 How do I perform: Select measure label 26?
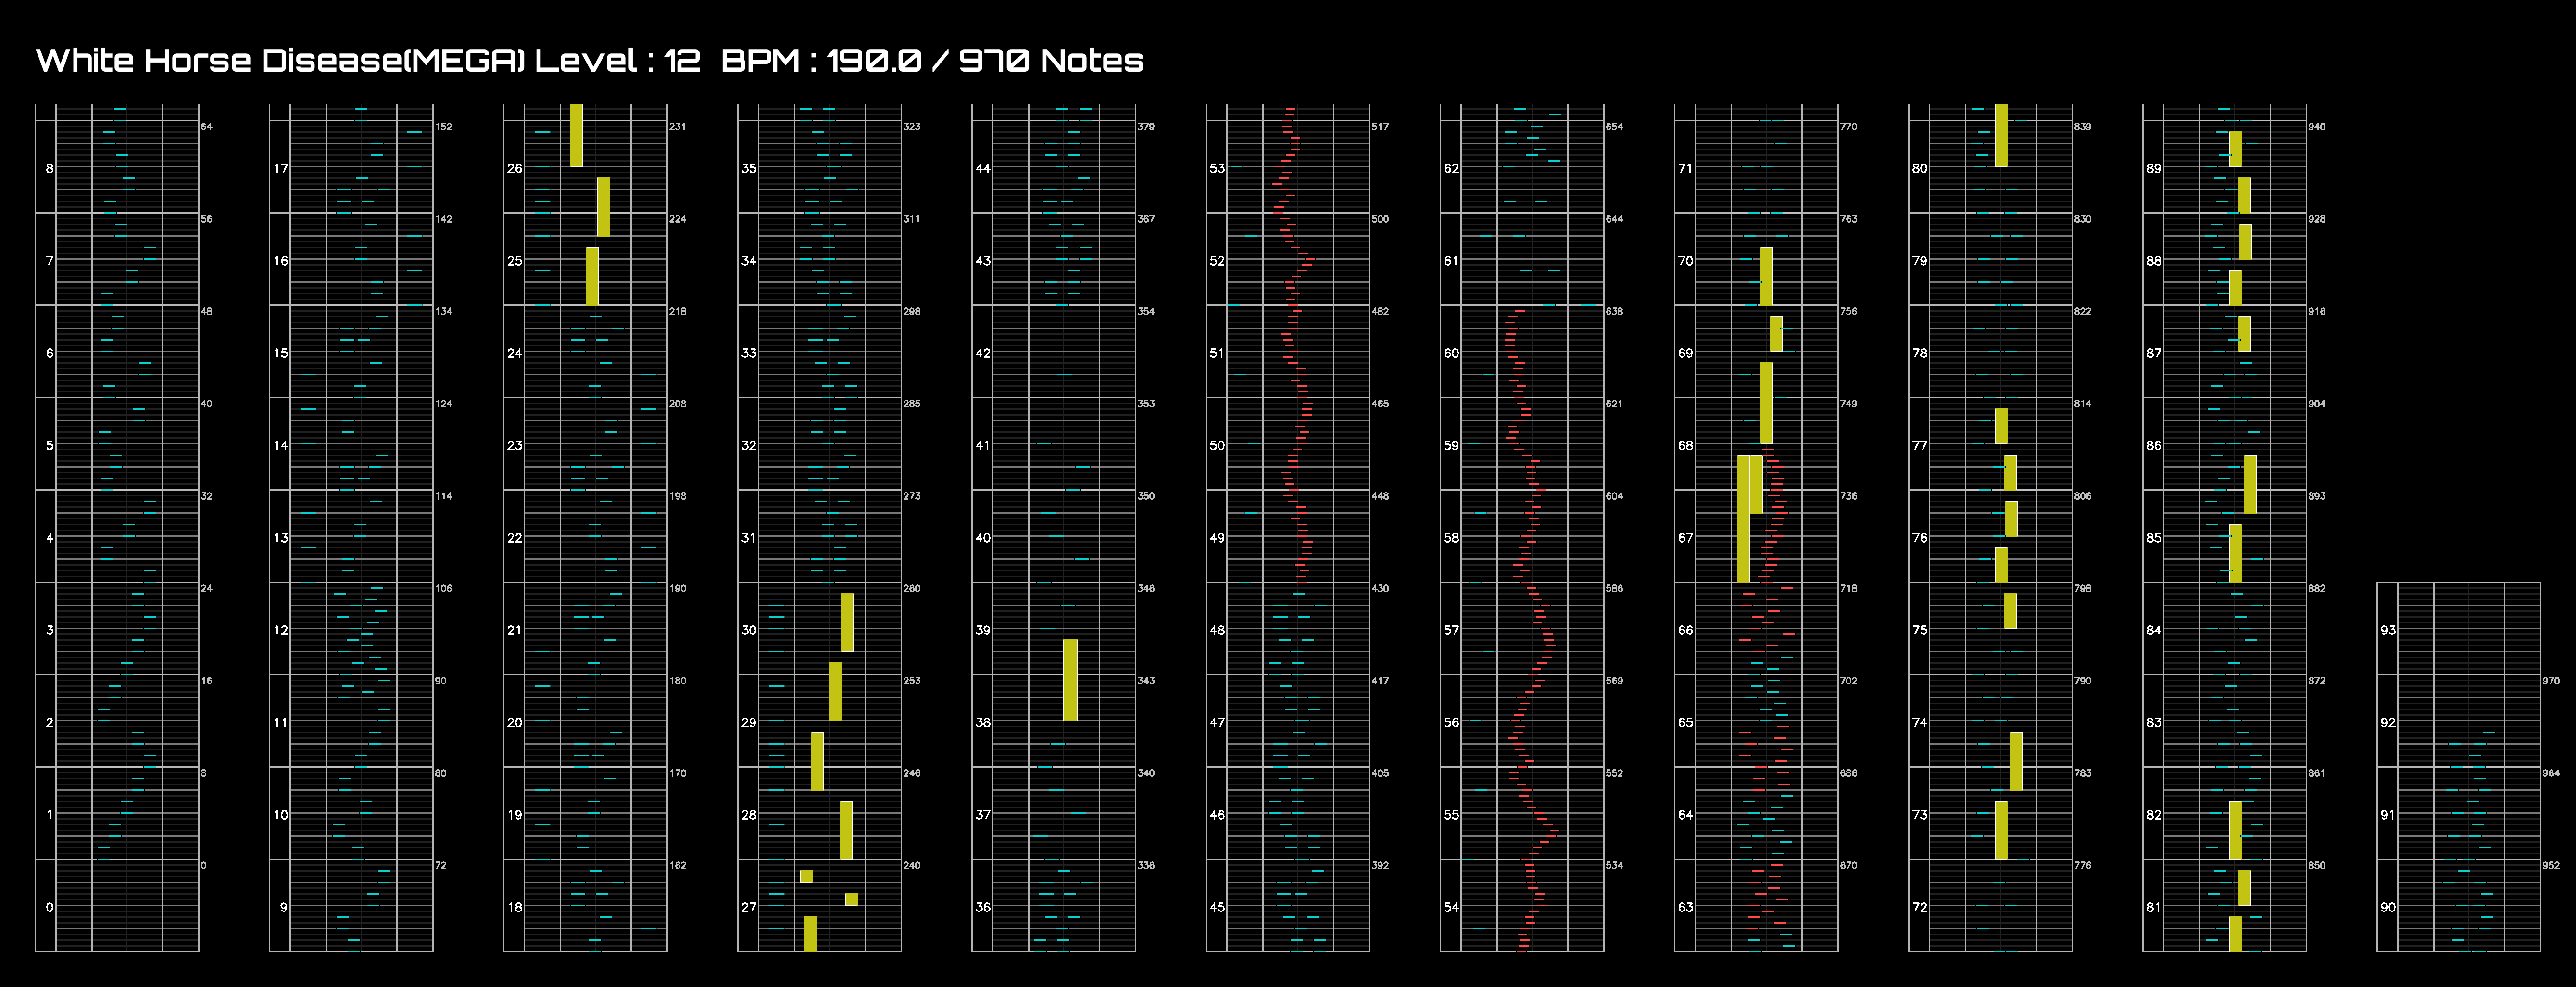point(515,168)
